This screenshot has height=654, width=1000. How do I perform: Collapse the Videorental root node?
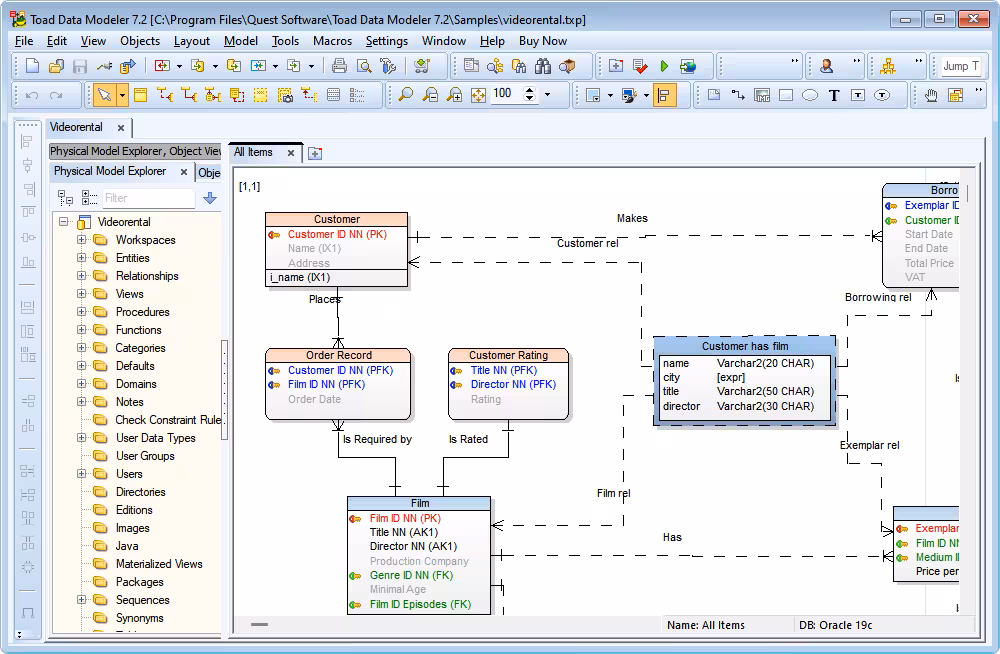click(x=64, y=221)
